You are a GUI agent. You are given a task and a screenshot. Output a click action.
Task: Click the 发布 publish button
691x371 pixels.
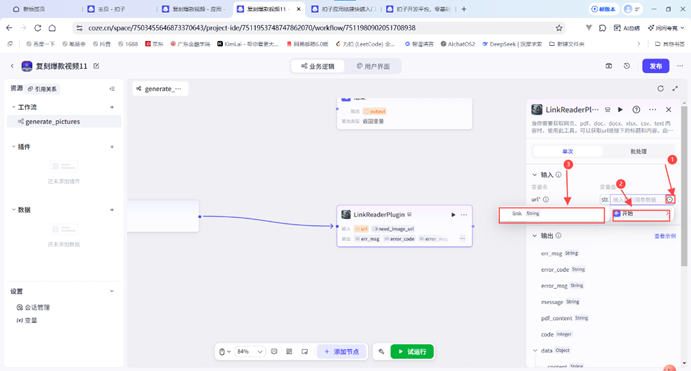tap(656, 66)
